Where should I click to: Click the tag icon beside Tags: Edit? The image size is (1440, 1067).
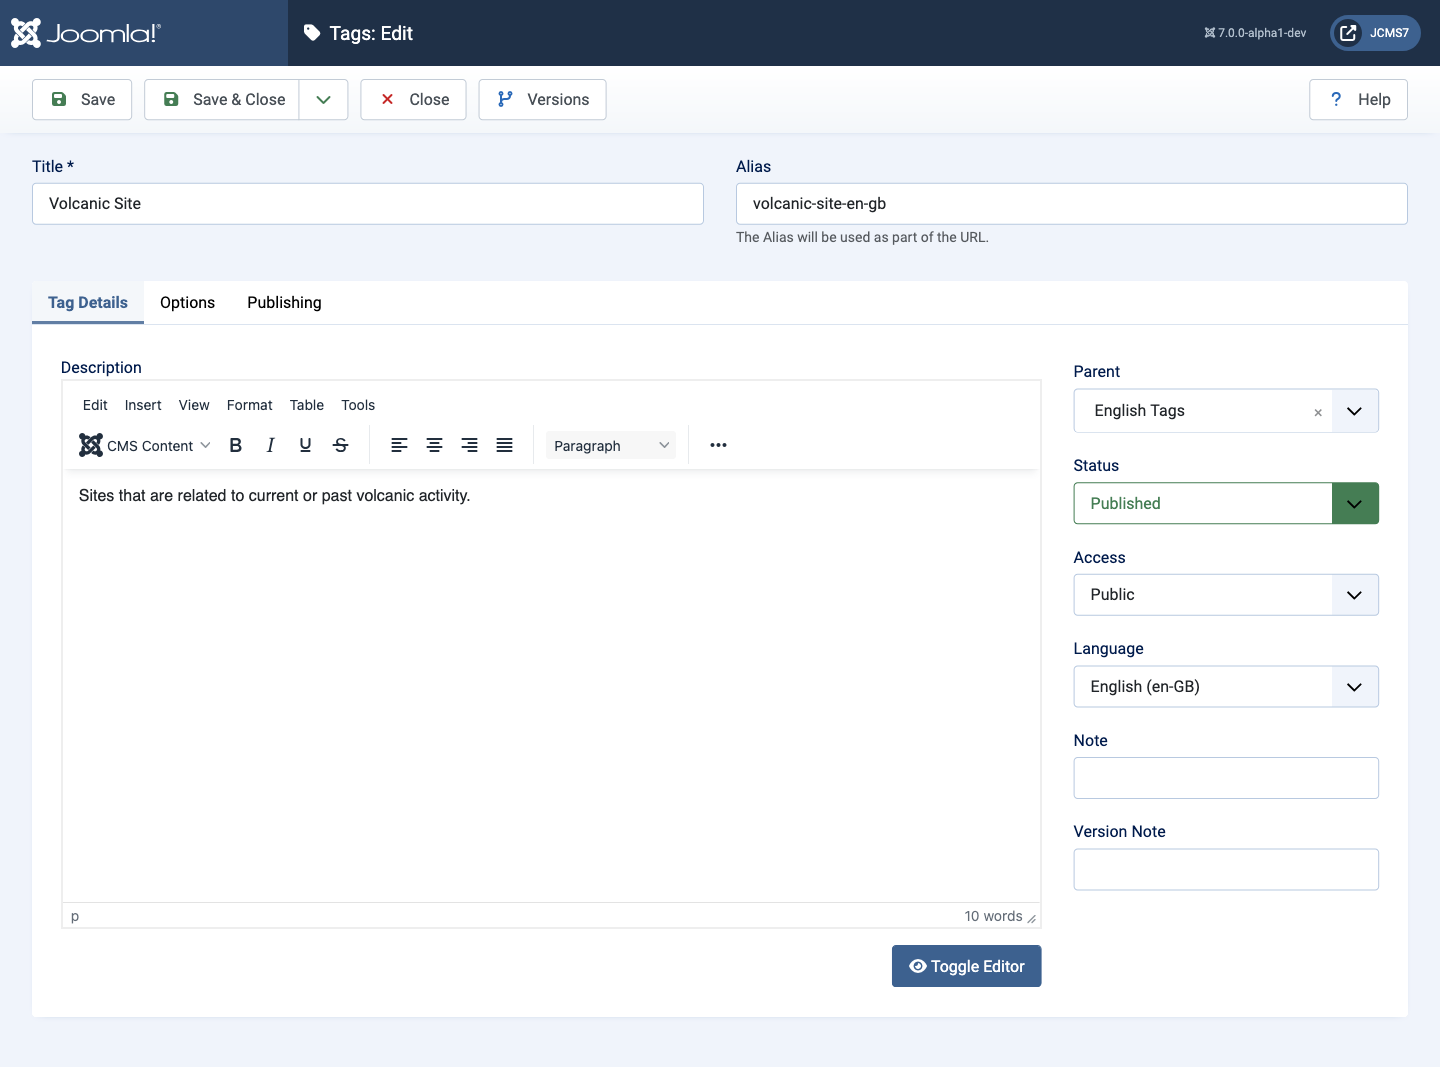tap(312, 33)
